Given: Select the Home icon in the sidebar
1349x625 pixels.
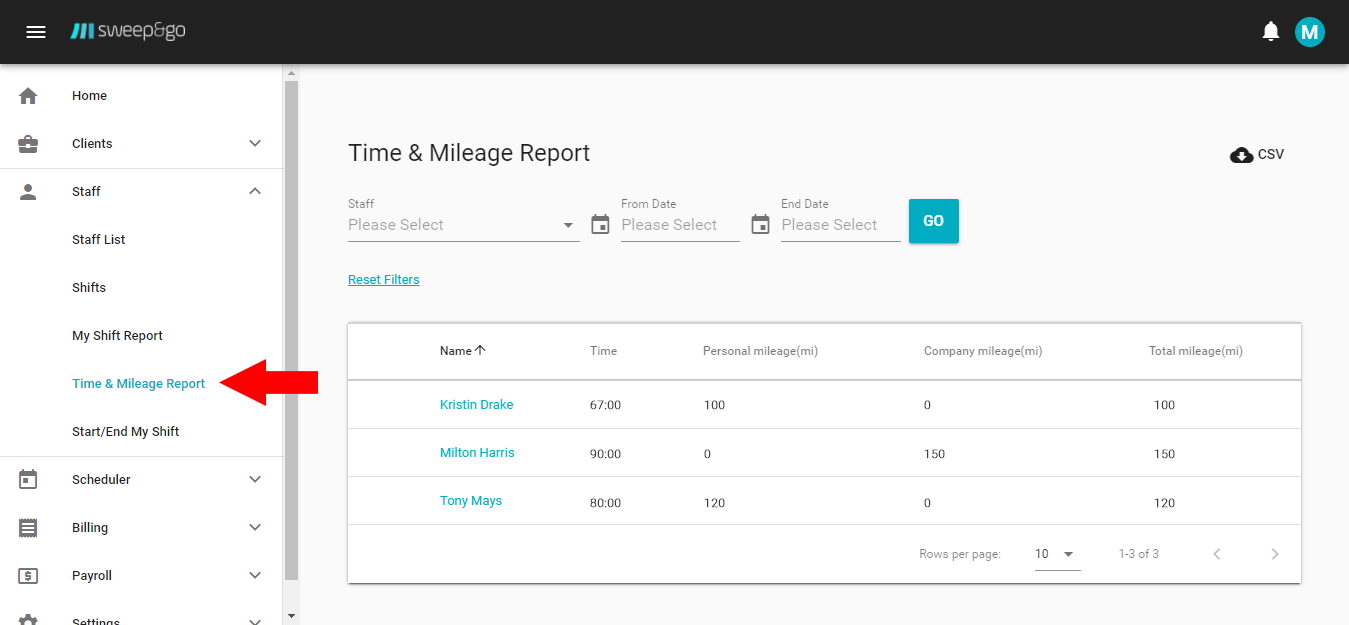Looking at the screenshot, I should point(27,94).
